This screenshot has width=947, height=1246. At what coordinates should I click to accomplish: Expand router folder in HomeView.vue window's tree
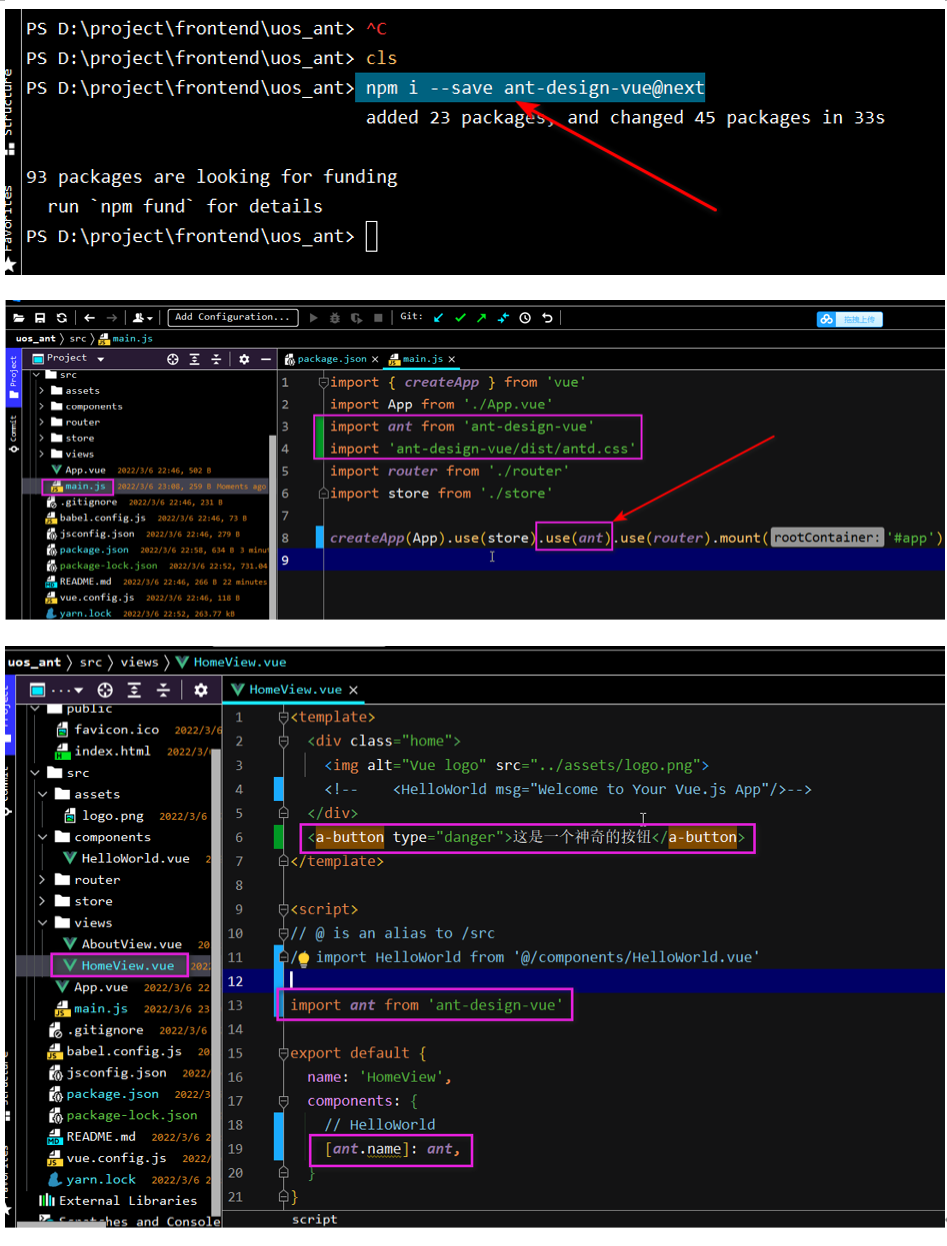[x=43, y=880]
